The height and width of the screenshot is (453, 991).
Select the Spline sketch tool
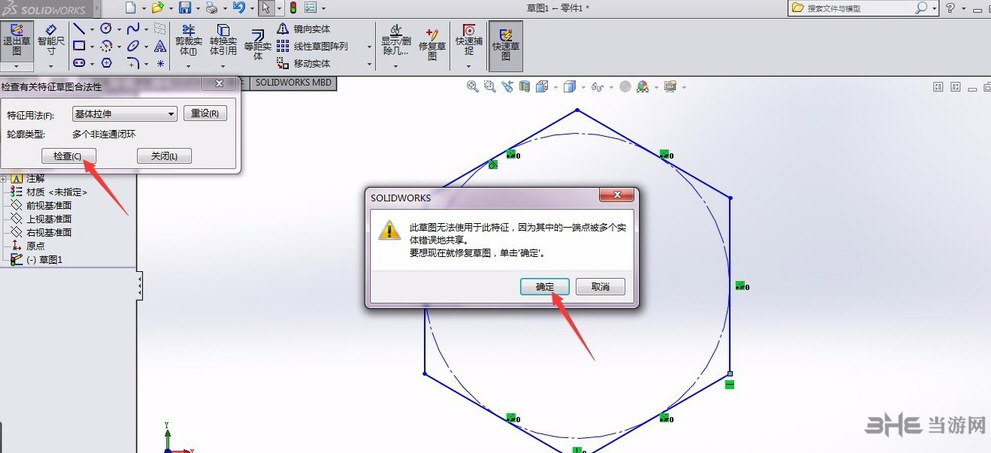point(133,29)
